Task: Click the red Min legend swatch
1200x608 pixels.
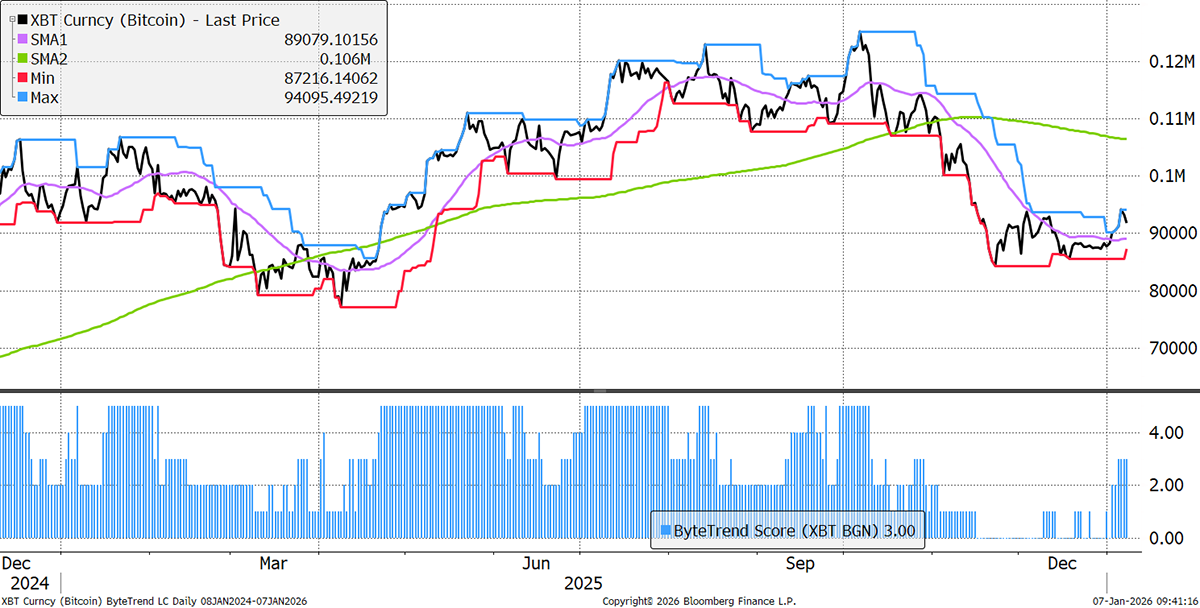Action: click(x=23, y=77)
